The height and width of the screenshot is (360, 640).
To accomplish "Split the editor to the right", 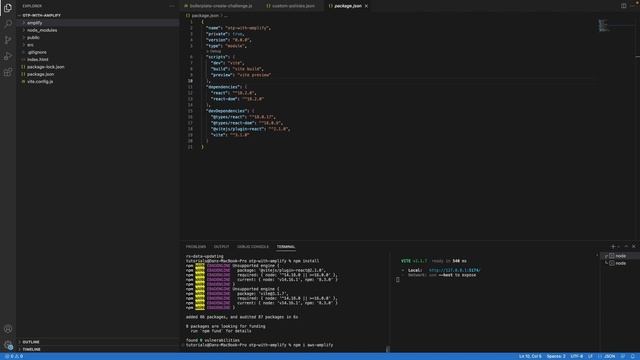I will (623, 6).
